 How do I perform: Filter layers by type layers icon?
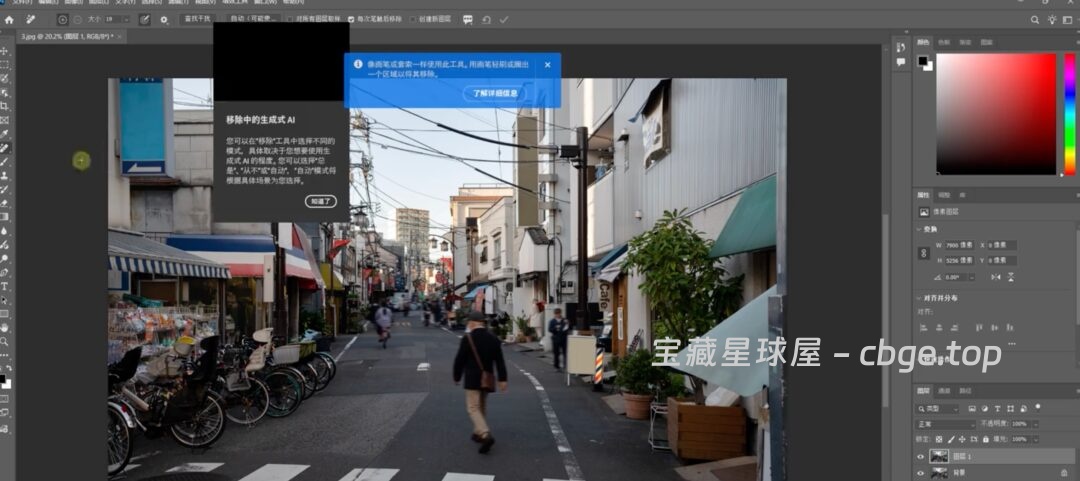pyautogui.click(x=999, y=409)
